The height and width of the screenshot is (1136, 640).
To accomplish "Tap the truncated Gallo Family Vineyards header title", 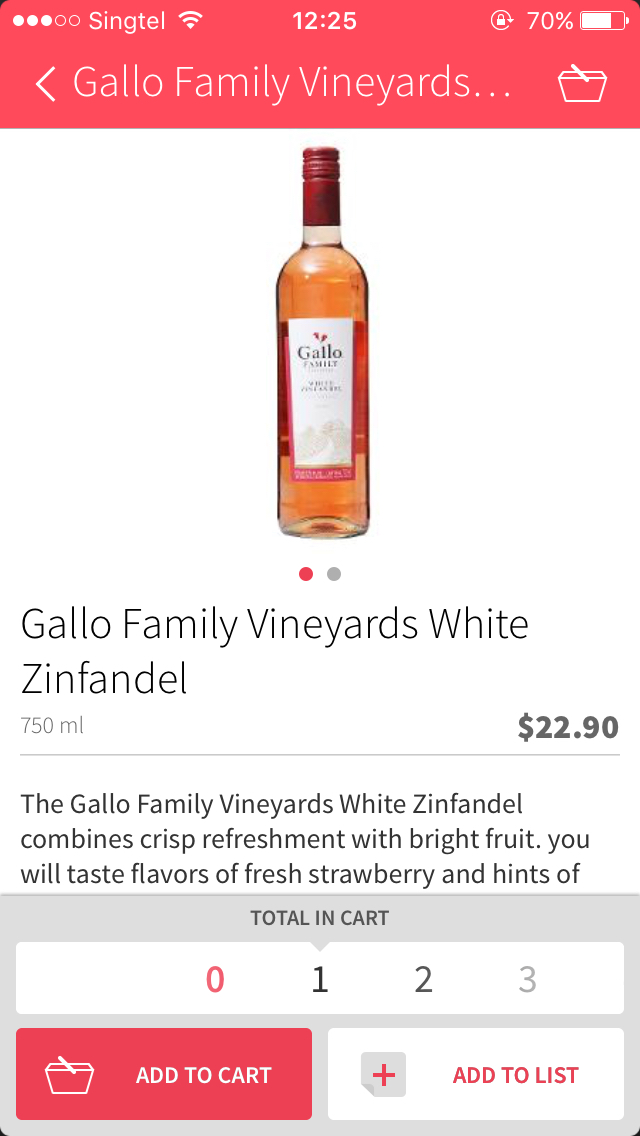I will 292,84.
